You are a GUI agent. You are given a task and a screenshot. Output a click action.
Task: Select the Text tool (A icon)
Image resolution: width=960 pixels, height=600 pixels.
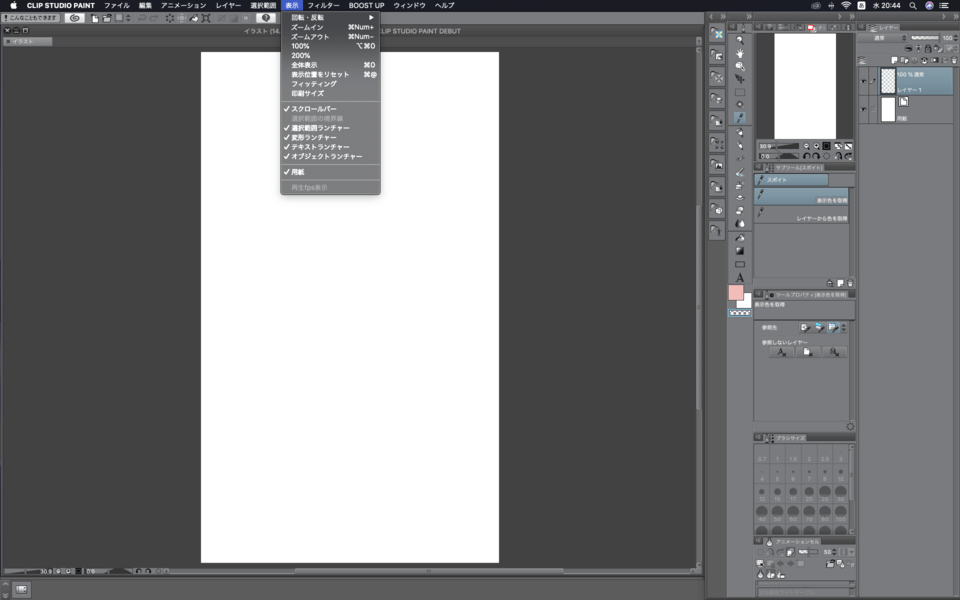740,277
